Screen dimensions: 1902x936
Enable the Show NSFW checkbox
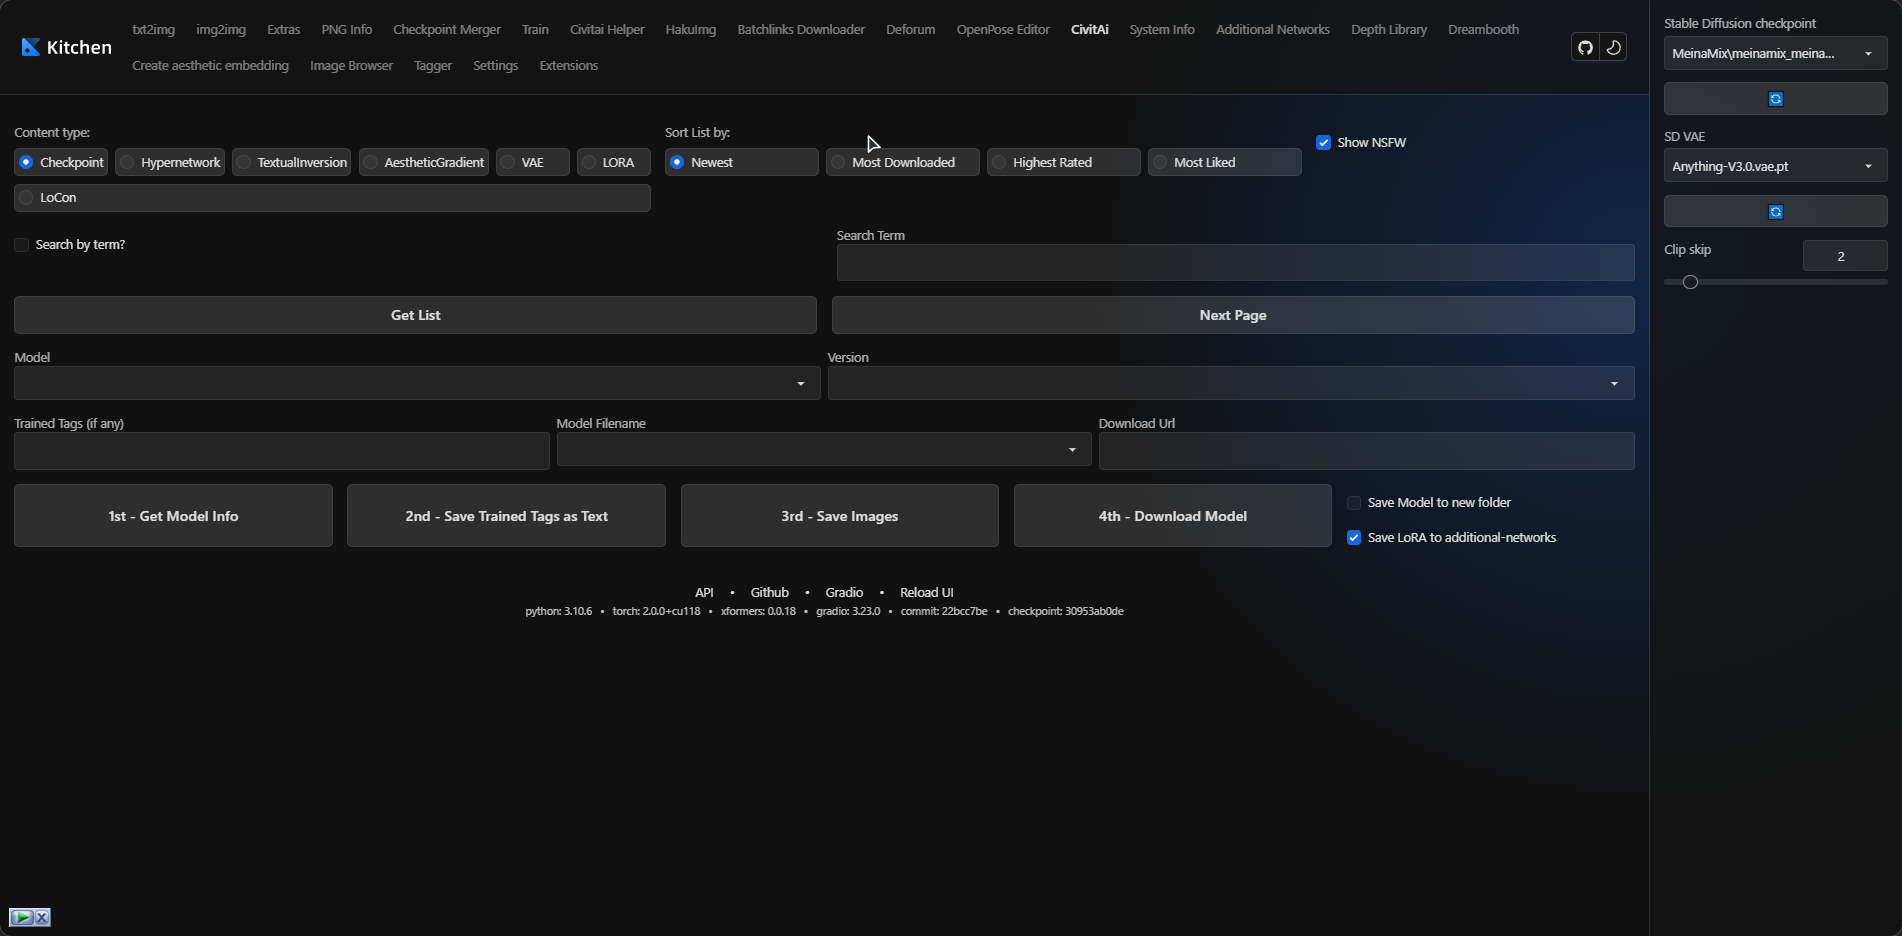pos(1324,142)
